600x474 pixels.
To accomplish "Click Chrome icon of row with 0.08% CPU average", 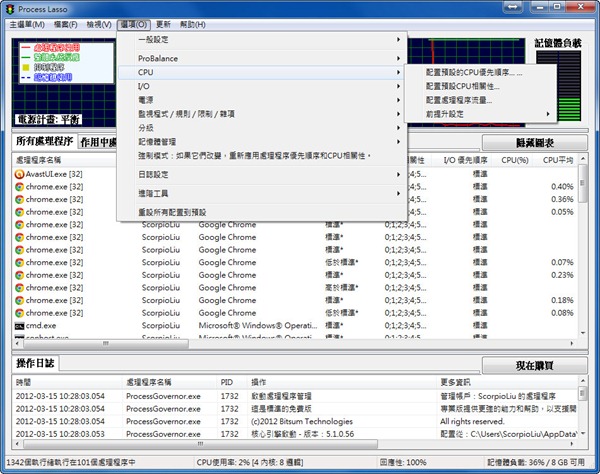I will pos(19,313).
